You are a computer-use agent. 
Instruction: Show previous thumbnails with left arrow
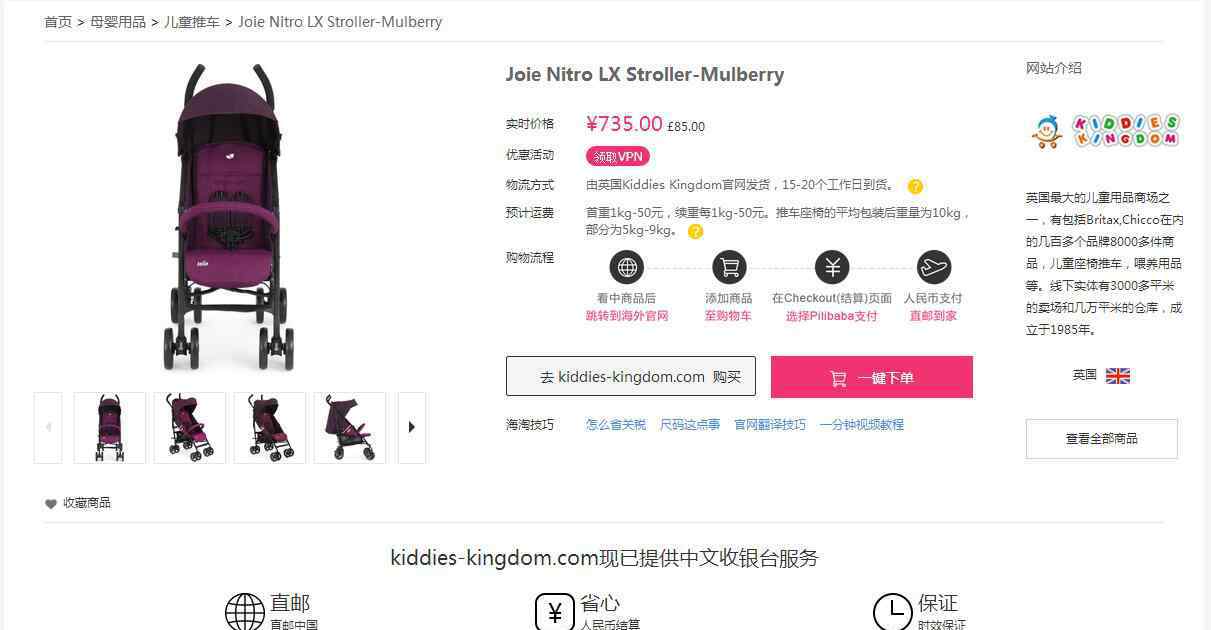click(x=48, y=427)
